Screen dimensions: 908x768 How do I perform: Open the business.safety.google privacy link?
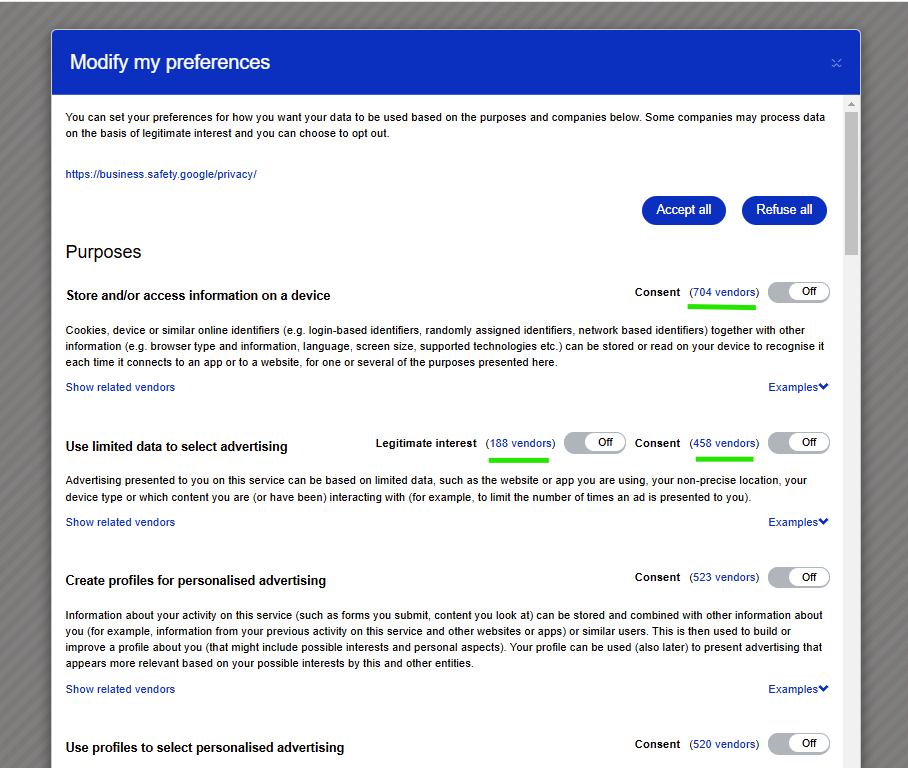click(x=161, y=174)
